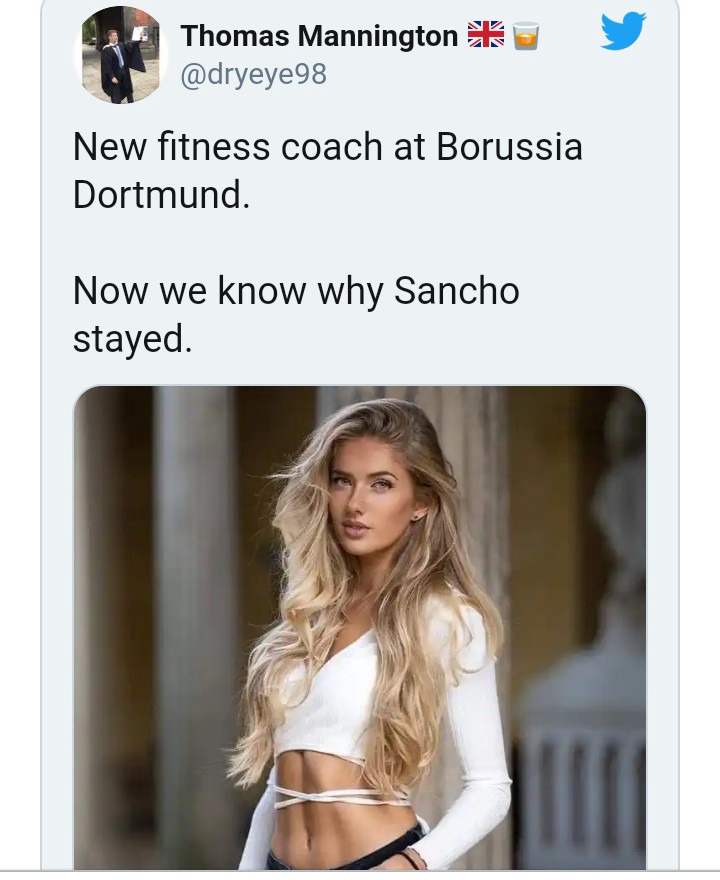Screen dimensions: 720x880
Task: Click the UK flag emoji beside the name
Action: point(486,36)
